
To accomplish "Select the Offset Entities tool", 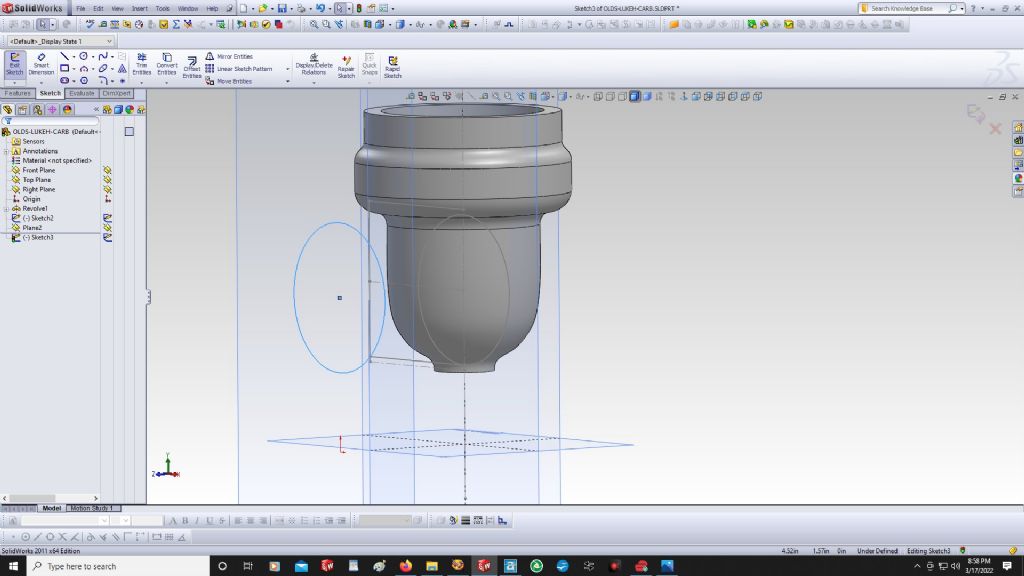I will [x=191, y=67].
